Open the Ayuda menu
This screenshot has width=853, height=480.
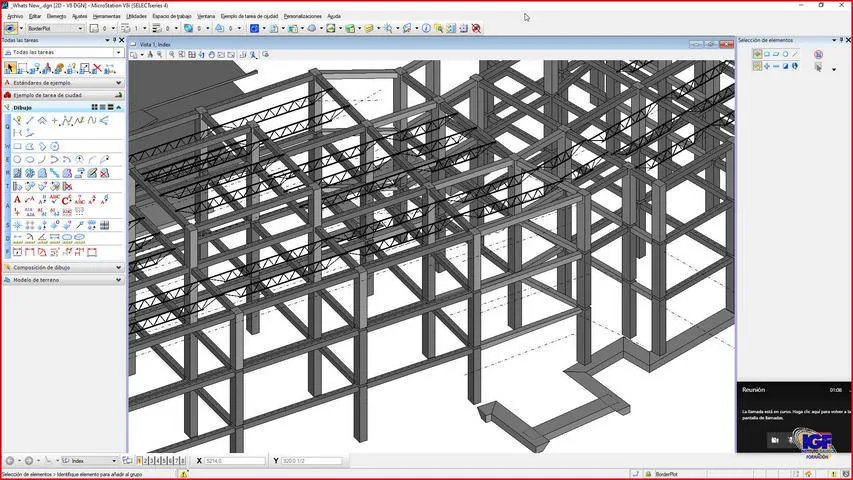click(334, 16)
